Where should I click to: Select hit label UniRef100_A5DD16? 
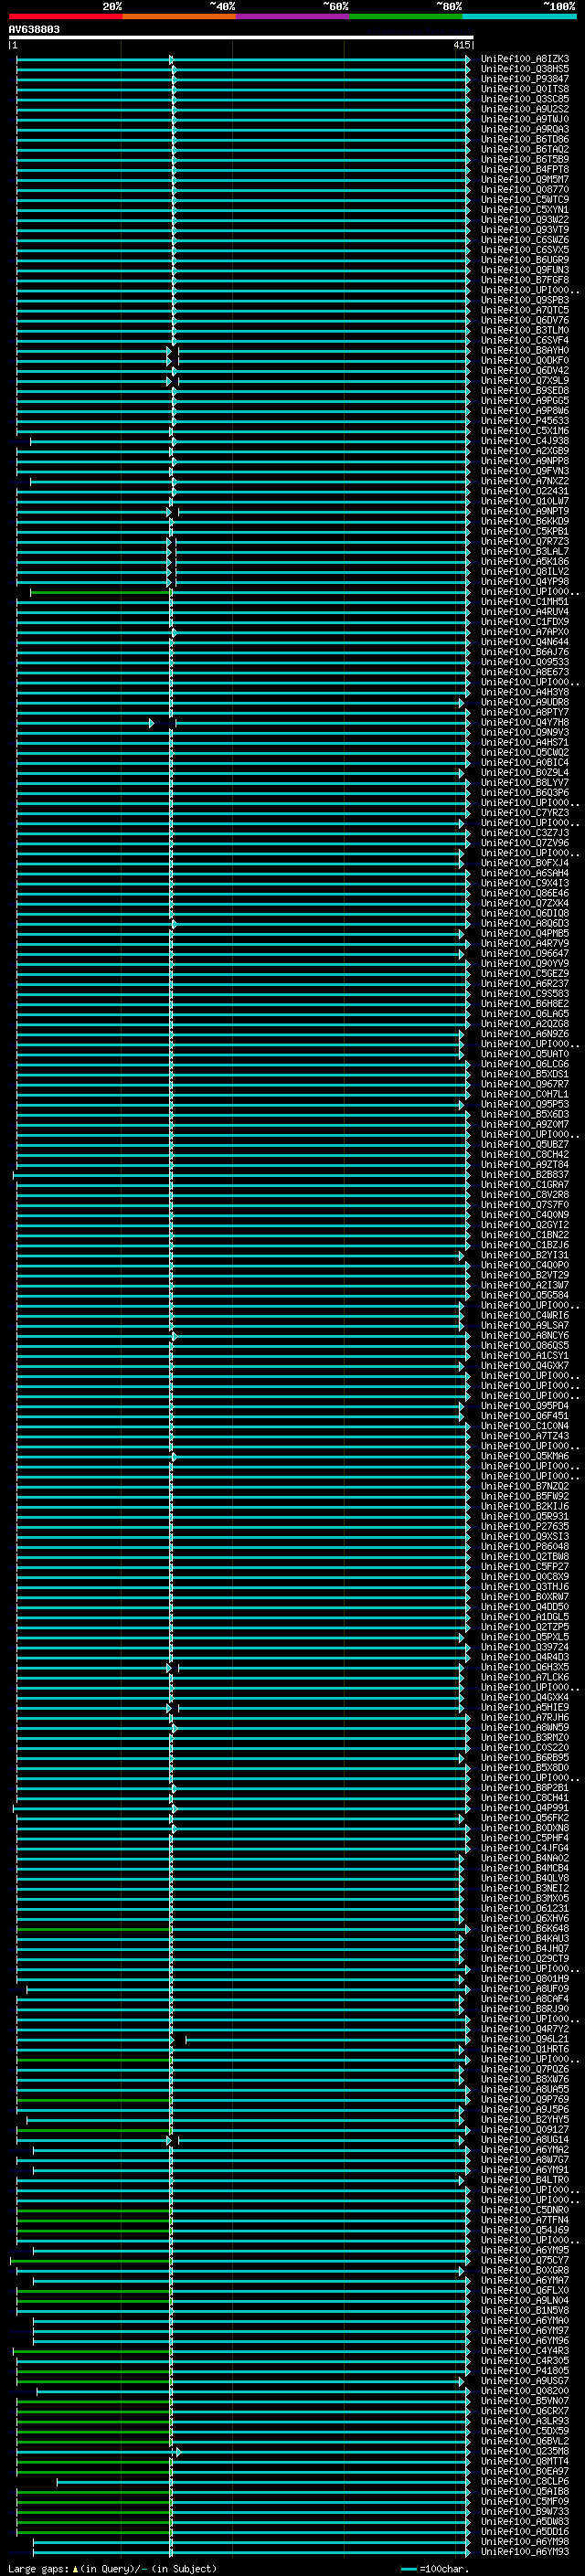click(x=525, y=2531)
